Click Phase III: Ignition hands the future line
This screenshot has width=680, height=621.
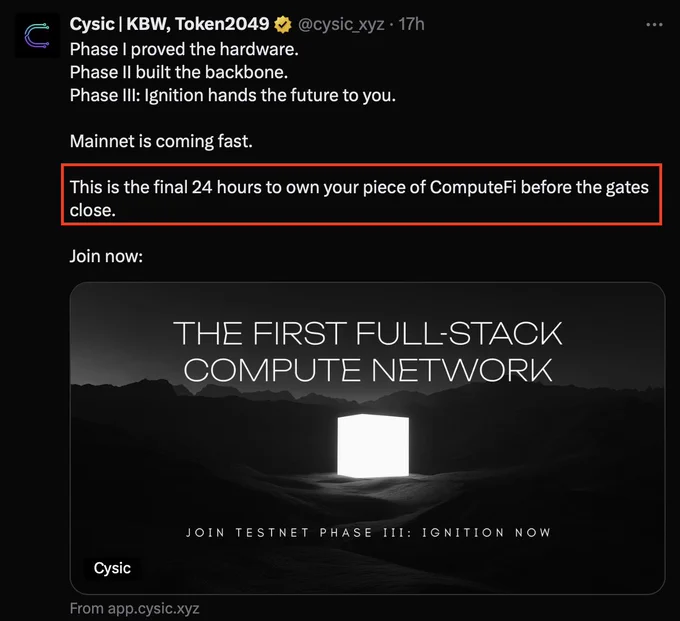(x=233, y=95)
